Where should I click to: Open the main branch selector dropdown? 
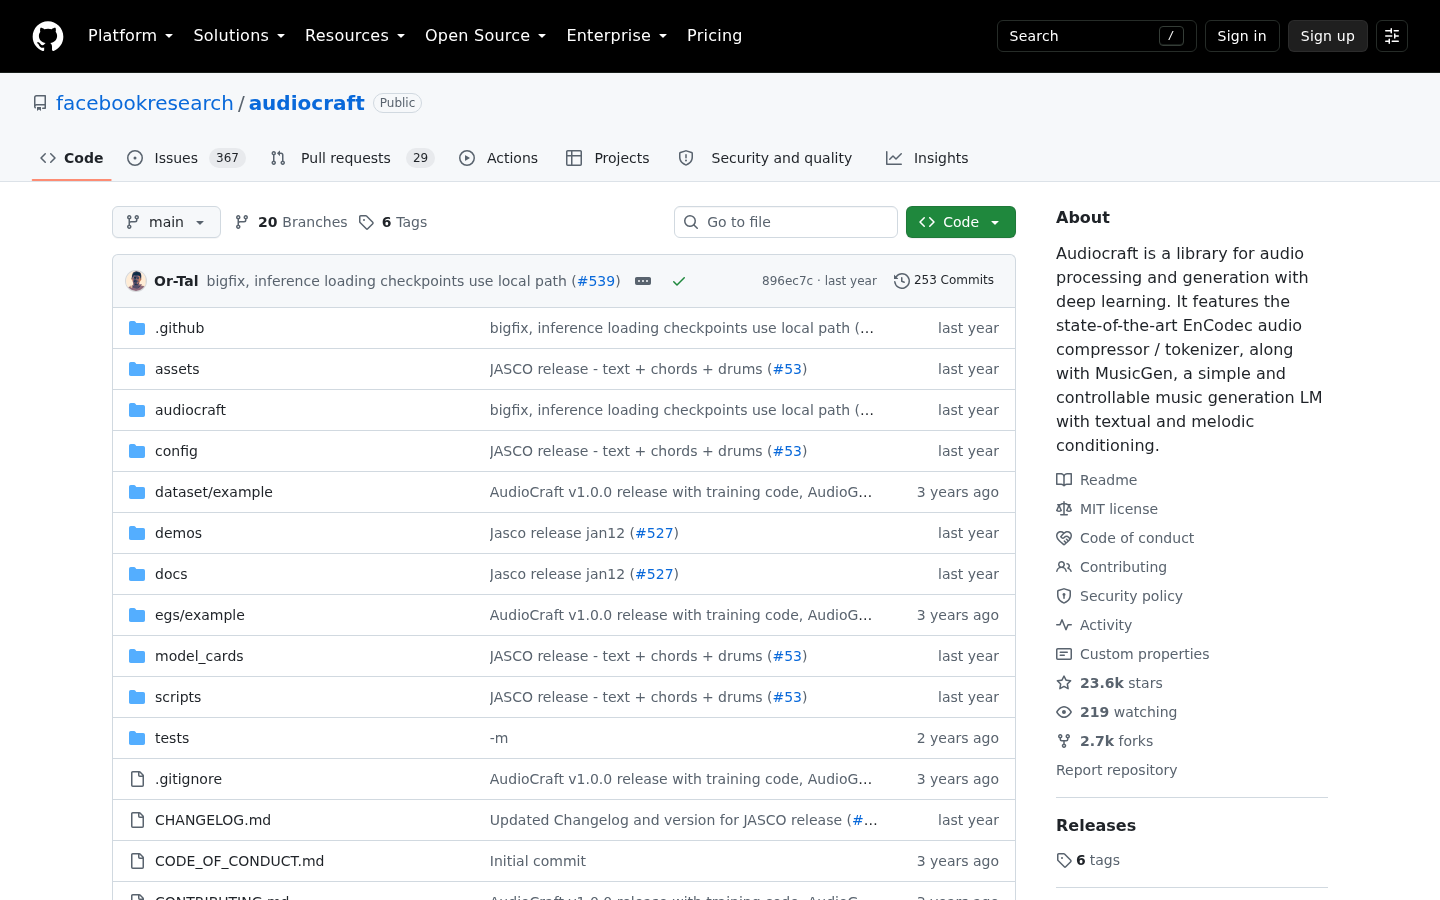[x=166, y=222]
